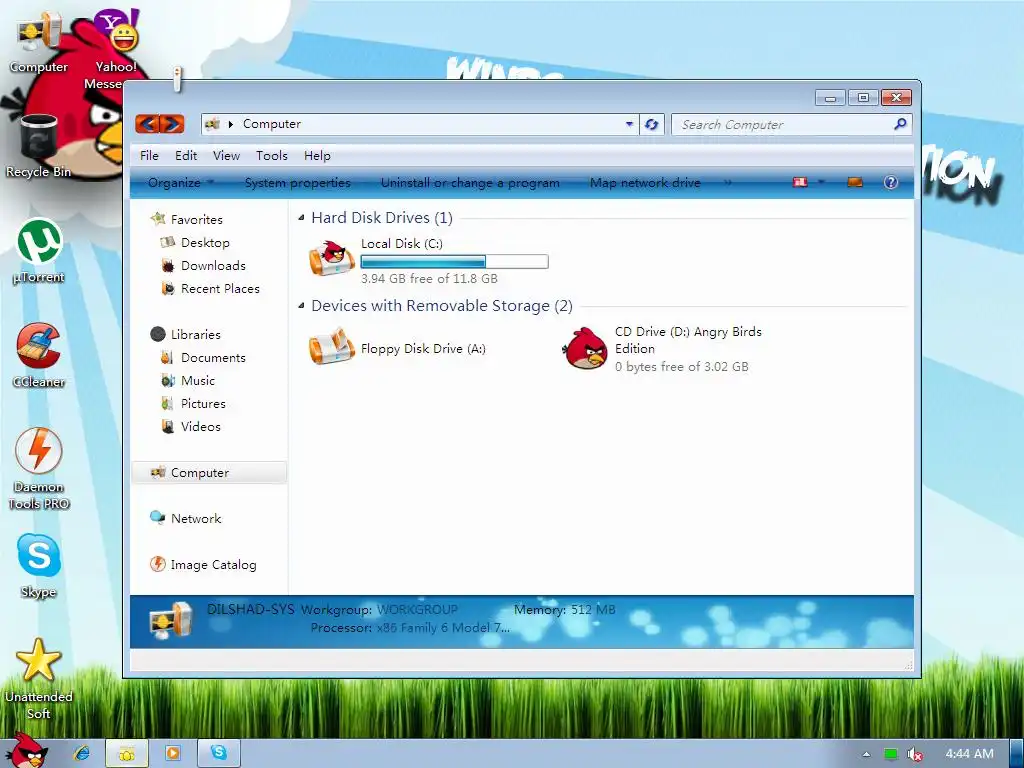
Task: Open the Tools menu
Action: point(272,155)
